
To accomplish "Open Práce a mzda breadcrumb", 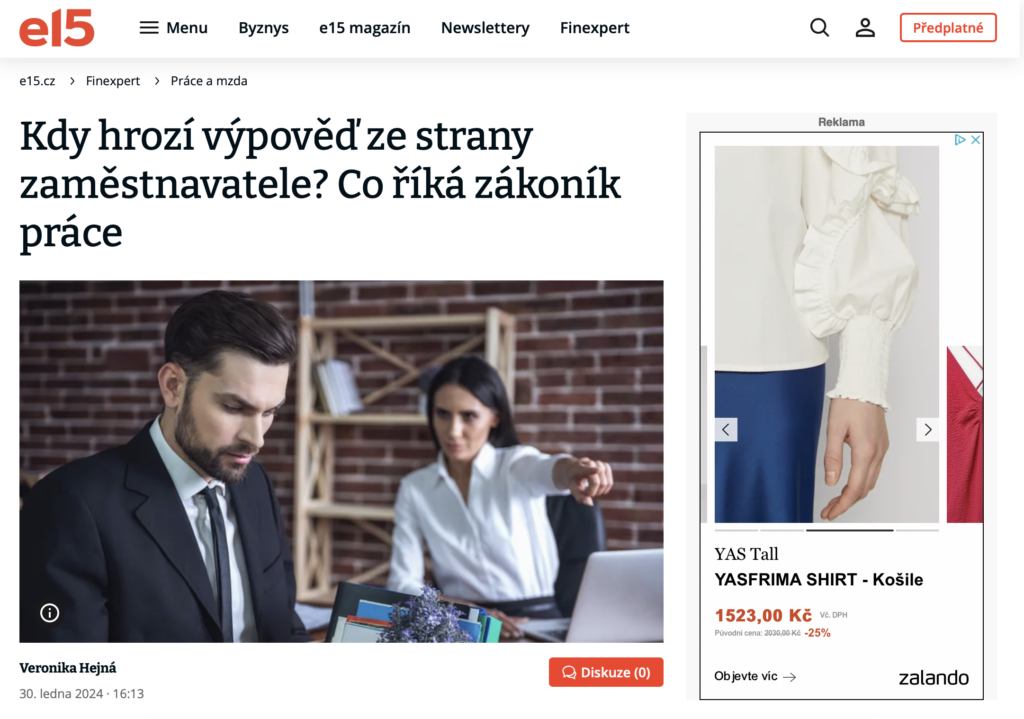I will click(209, 81).
